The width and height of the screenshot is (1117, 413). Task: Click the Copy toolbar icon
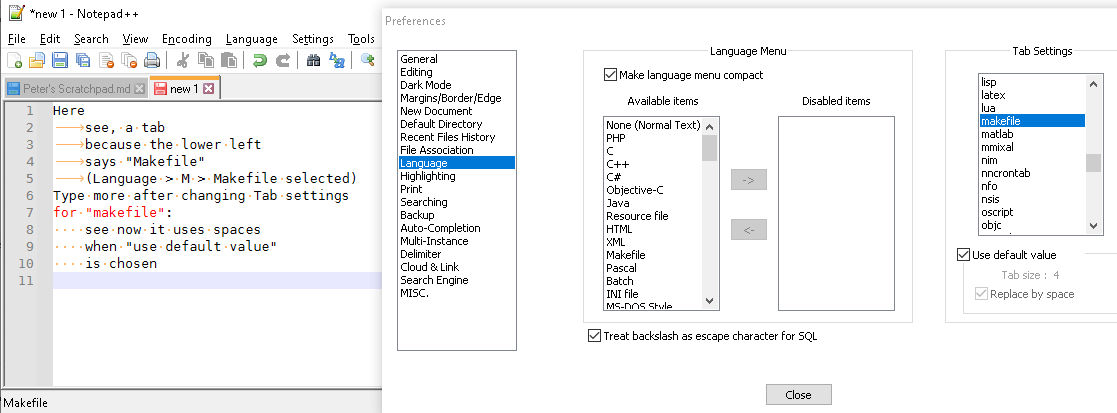pyautogui.click(x=205, y=61)
